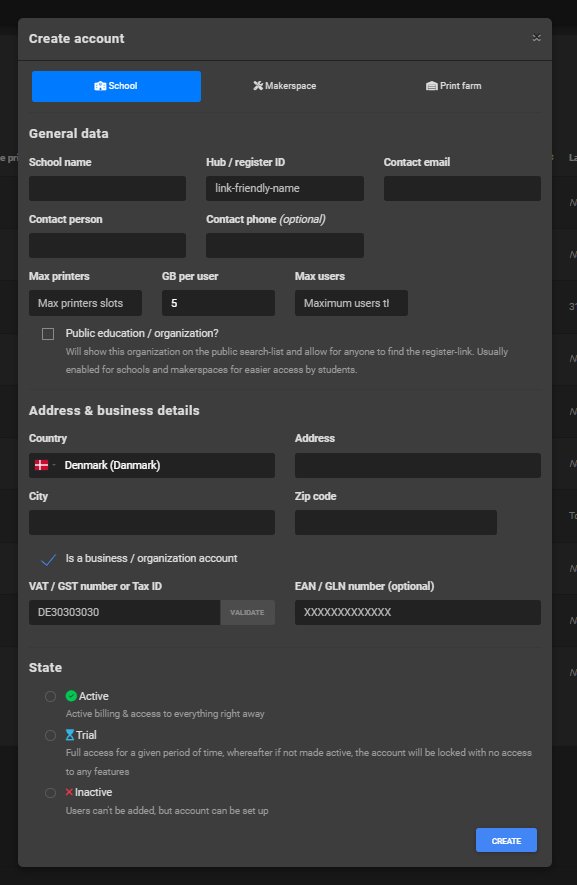
Task: Click the 'Address & business details' heading
Action: coord(115,410)
